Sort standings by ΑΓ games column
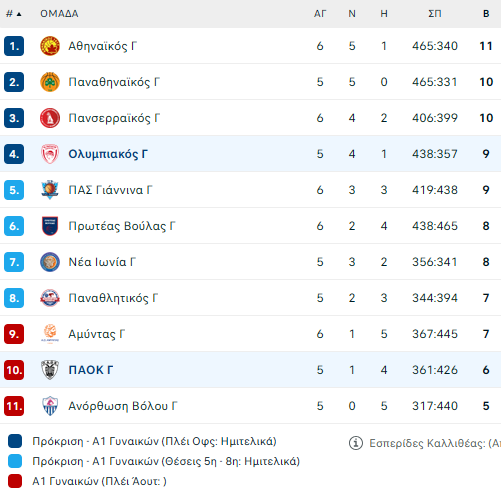 click(x=320, y=14)
